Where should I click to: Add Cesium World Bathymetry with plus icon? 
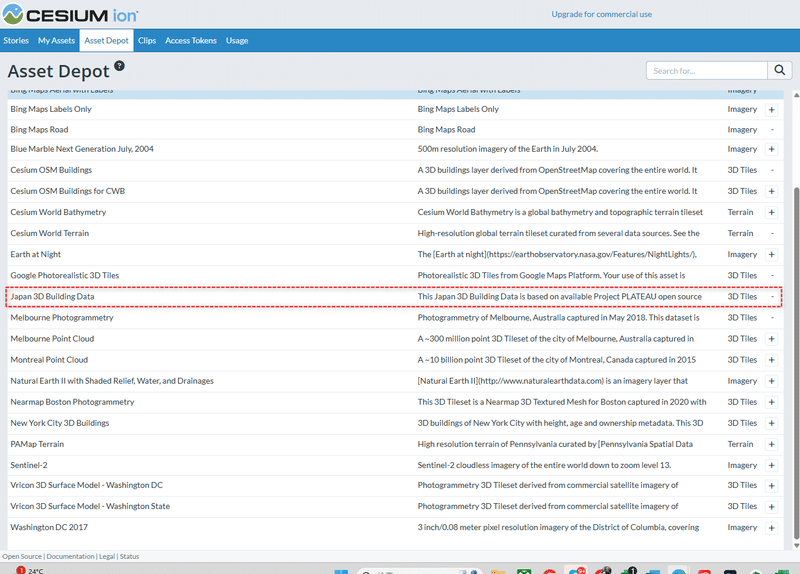pos(771,213)
